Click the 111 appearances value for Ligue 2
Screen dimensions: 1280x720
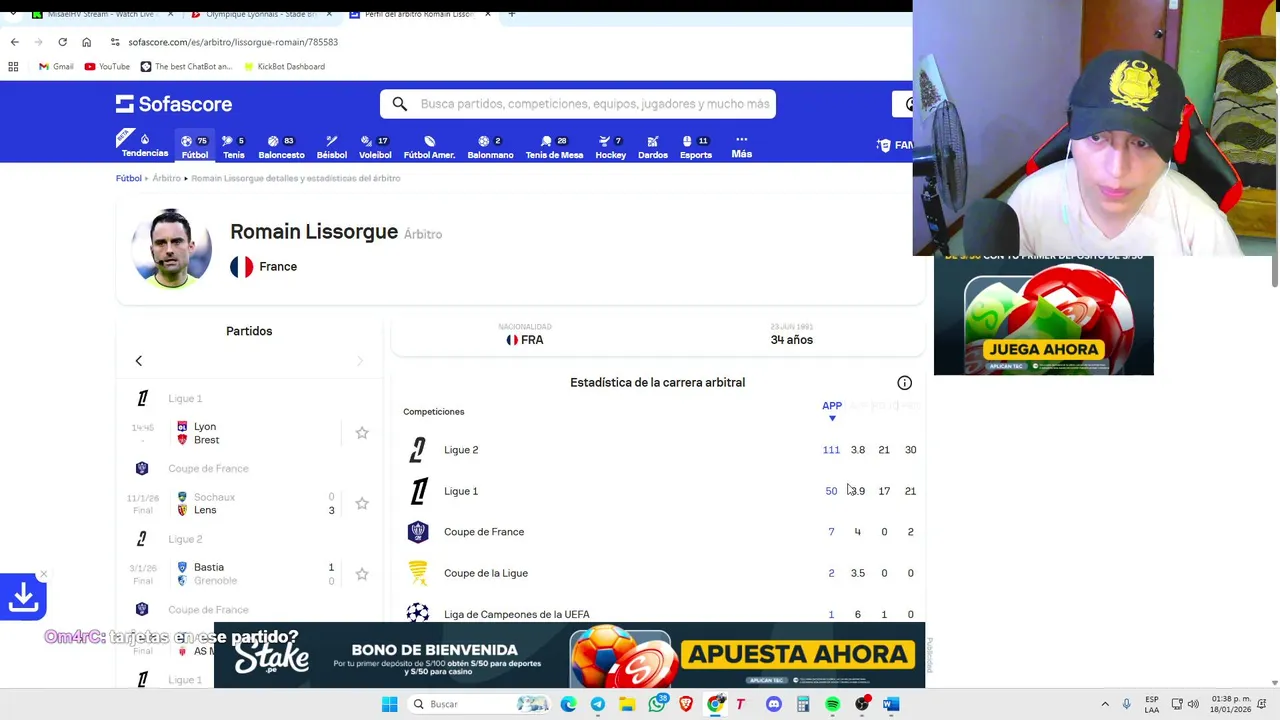click(831, 450)
